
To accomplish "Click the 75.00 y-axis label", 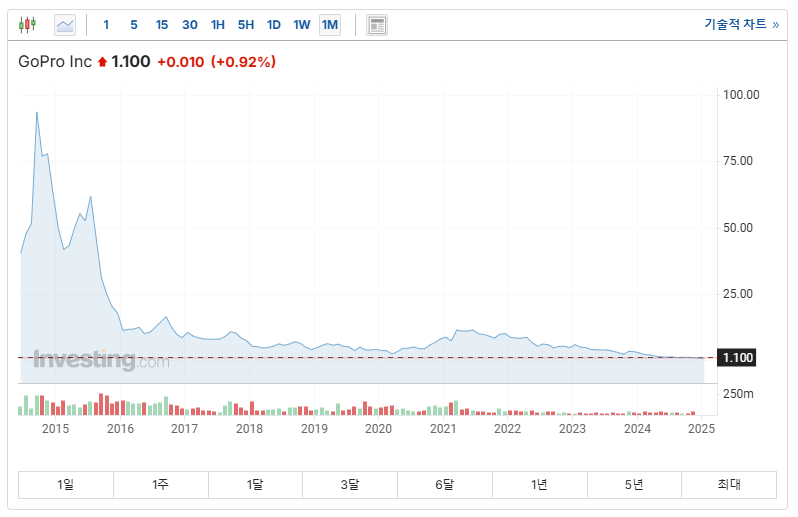I will tap(738, 161).
